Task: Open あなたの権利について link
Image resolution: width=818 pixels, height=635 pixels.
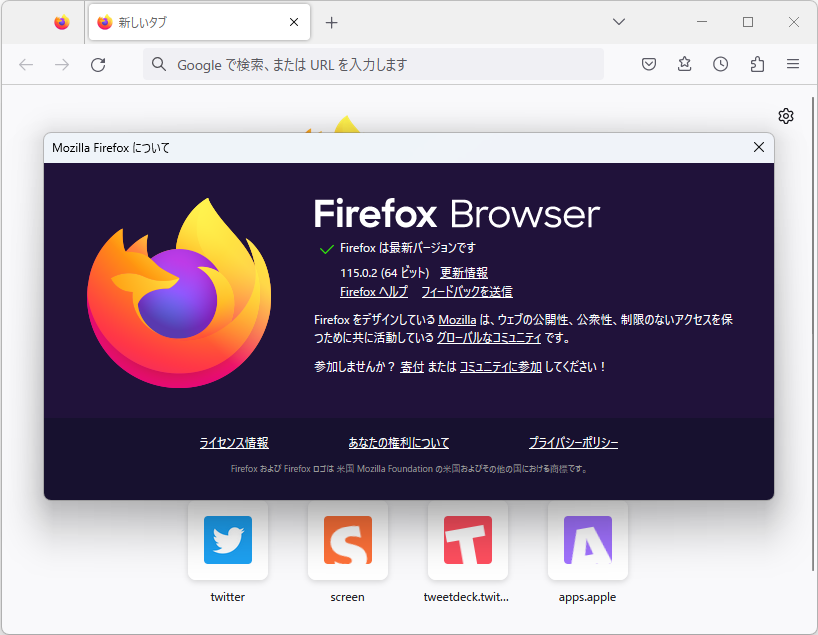Action: [400, 442]
